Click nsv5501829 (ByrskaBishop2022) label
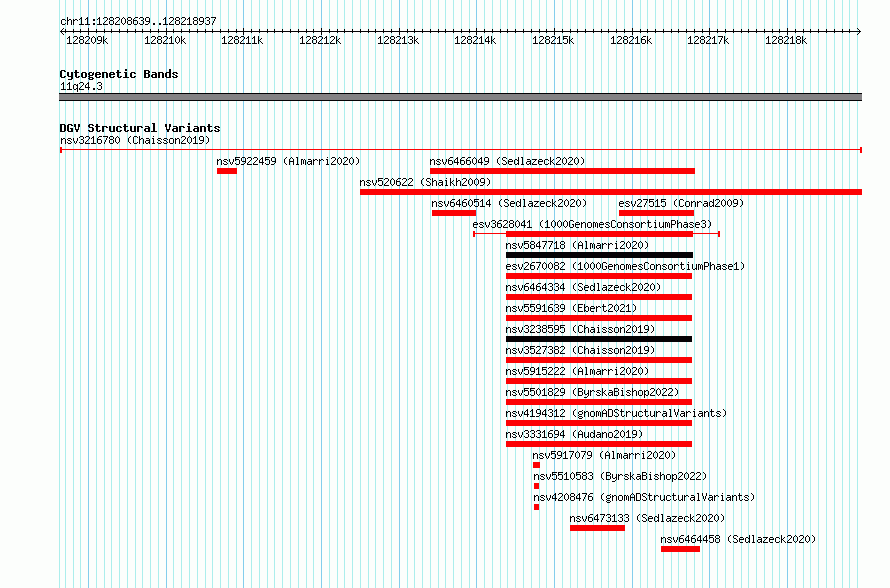This screenshot has width=890, height=588. pos(592,392)
